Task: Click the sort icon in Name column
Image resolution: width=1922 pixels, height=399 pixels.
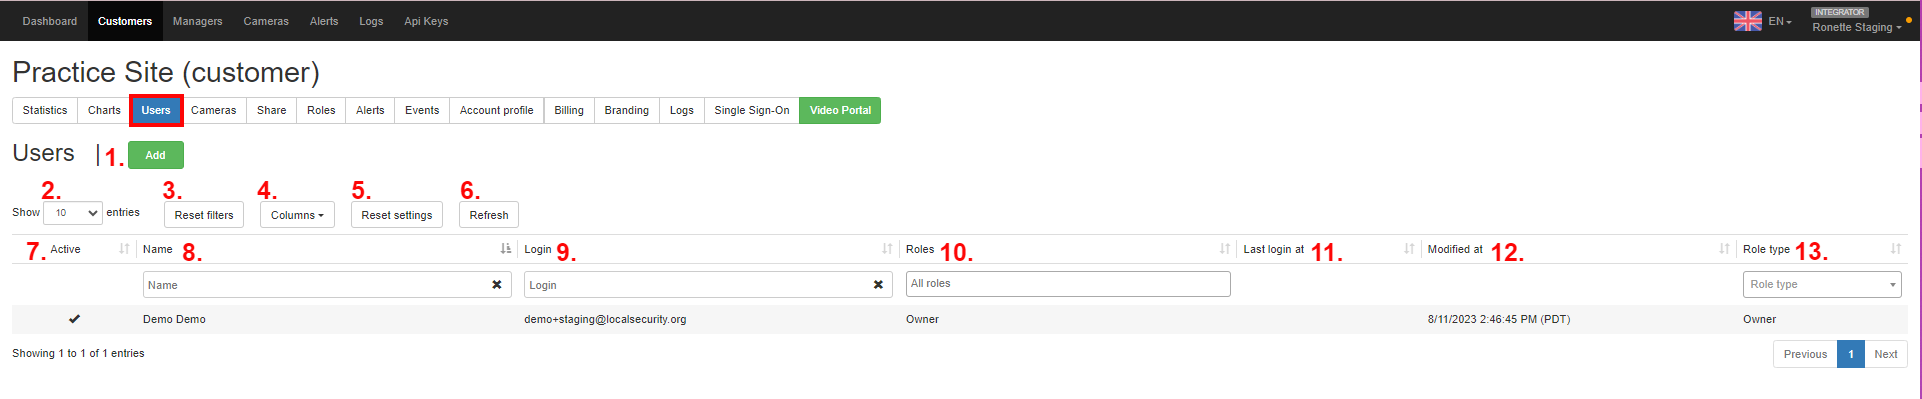Action: pos(506,249)
